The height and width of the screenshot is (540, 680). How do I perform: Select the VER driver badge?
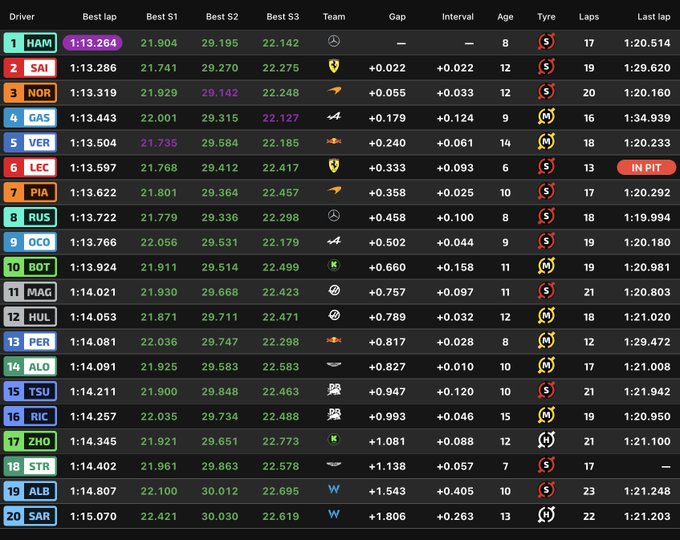click(30, 143)
